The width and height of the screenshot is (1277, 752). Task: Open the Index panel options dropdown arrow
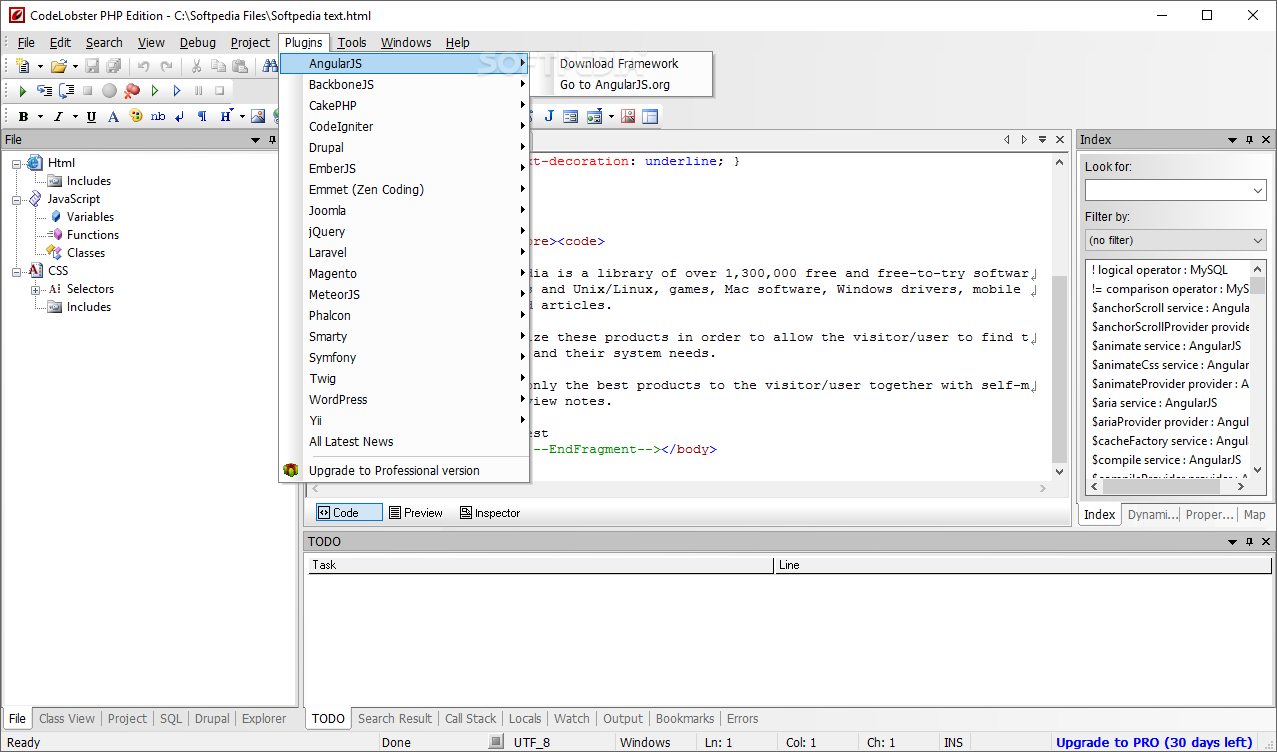1233,140
